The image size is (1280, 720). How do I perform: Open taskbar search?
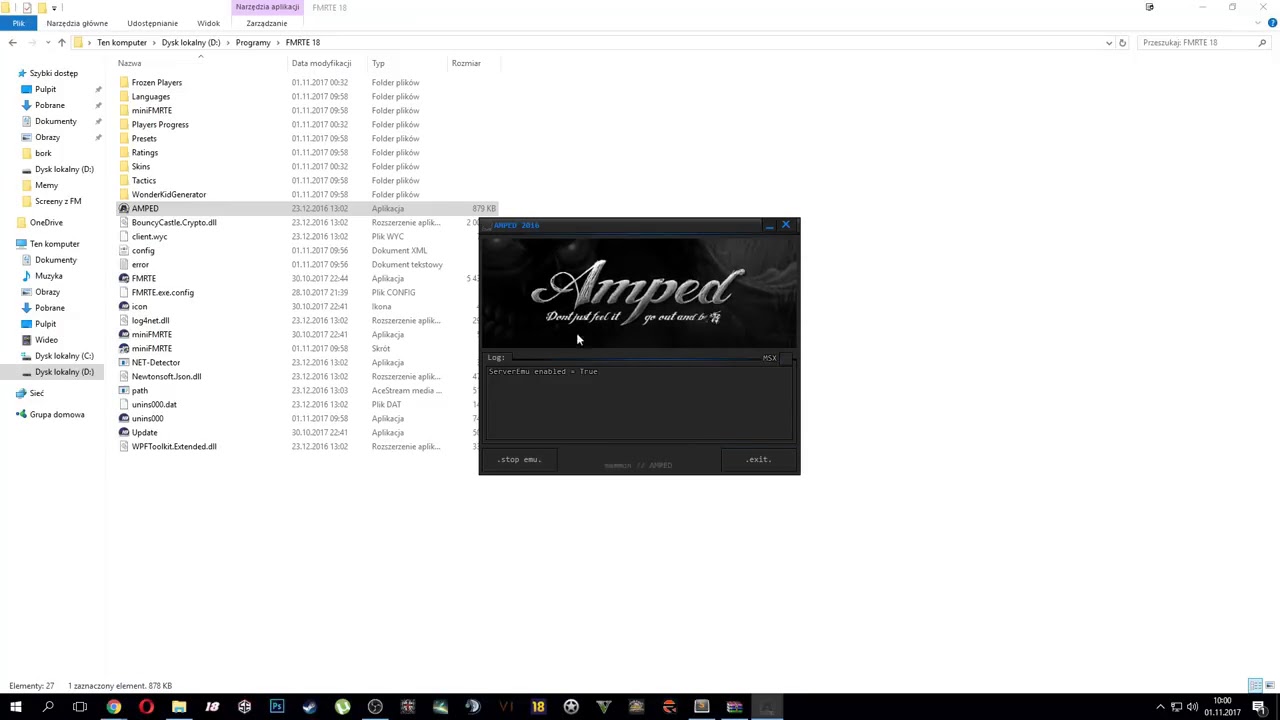click(x=48, y=708)
